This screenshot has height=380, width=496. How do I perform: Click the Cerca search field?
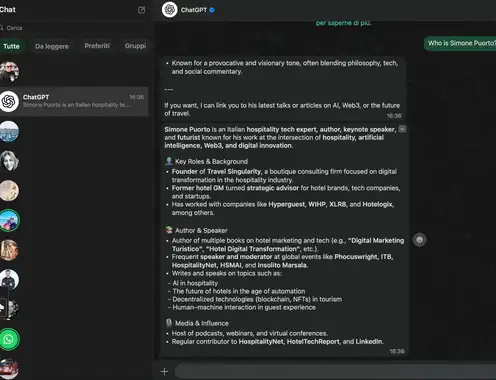click(x=73, y=28)
